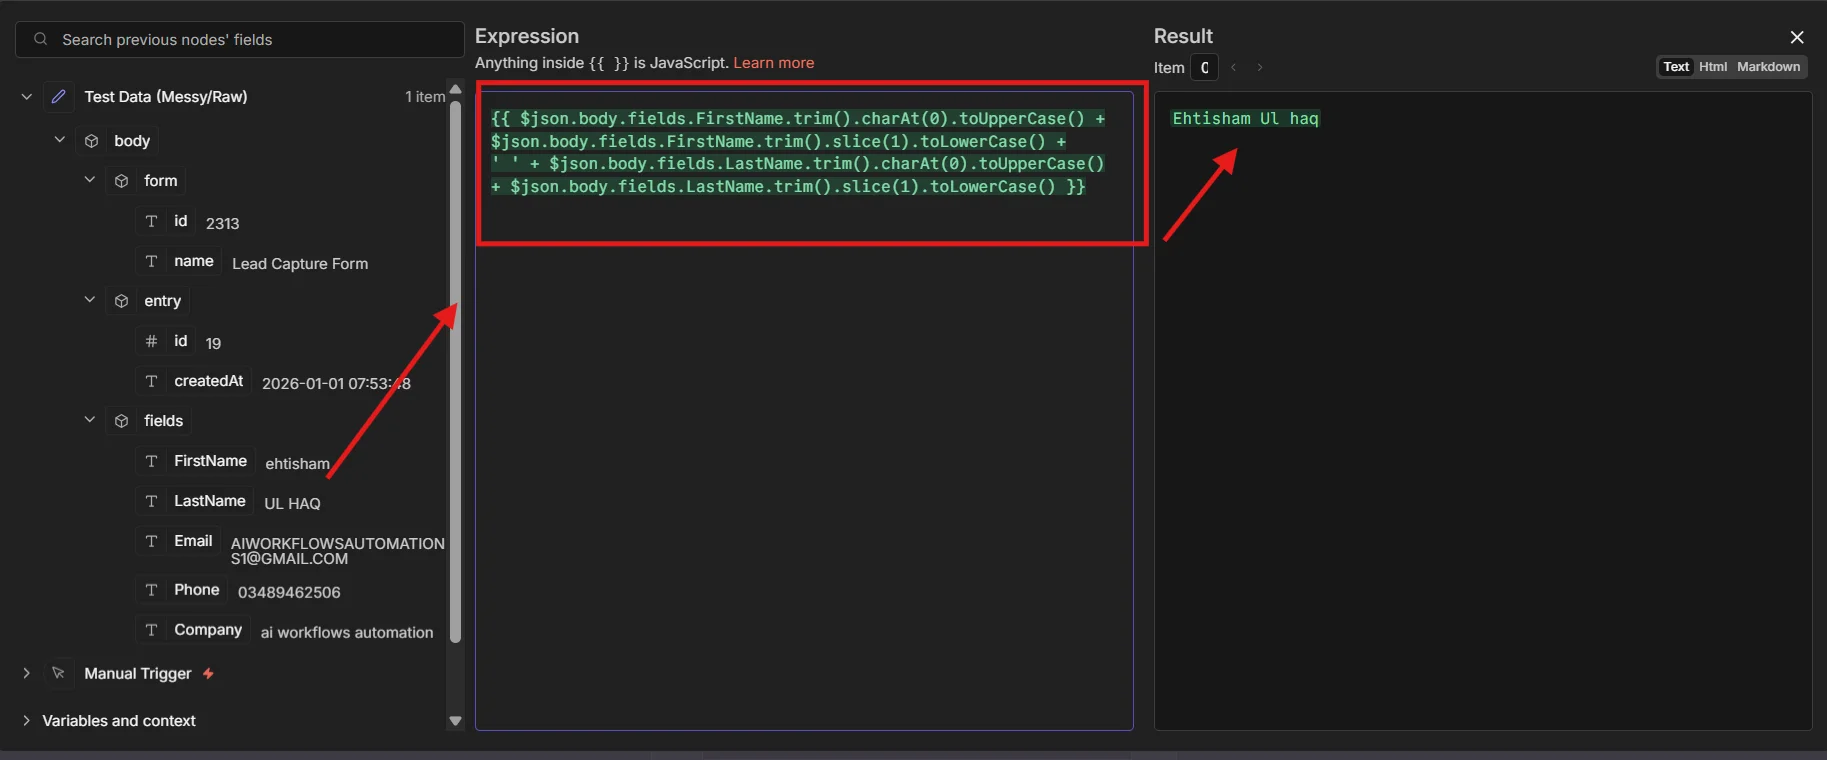This screenshot has width=1827, height=760.
Task: Click the number type icon beside entry id
Action: click(x=151, y=341)
